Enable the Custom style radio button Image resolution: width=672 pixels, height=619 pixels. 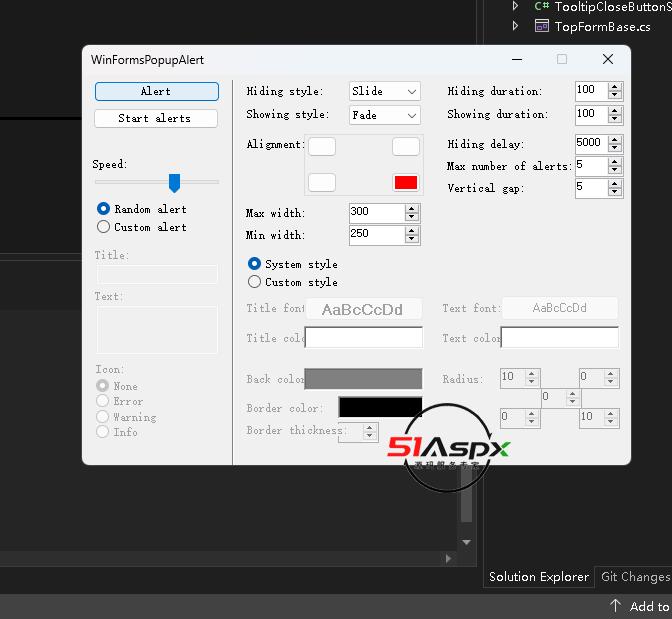point(255,282)
